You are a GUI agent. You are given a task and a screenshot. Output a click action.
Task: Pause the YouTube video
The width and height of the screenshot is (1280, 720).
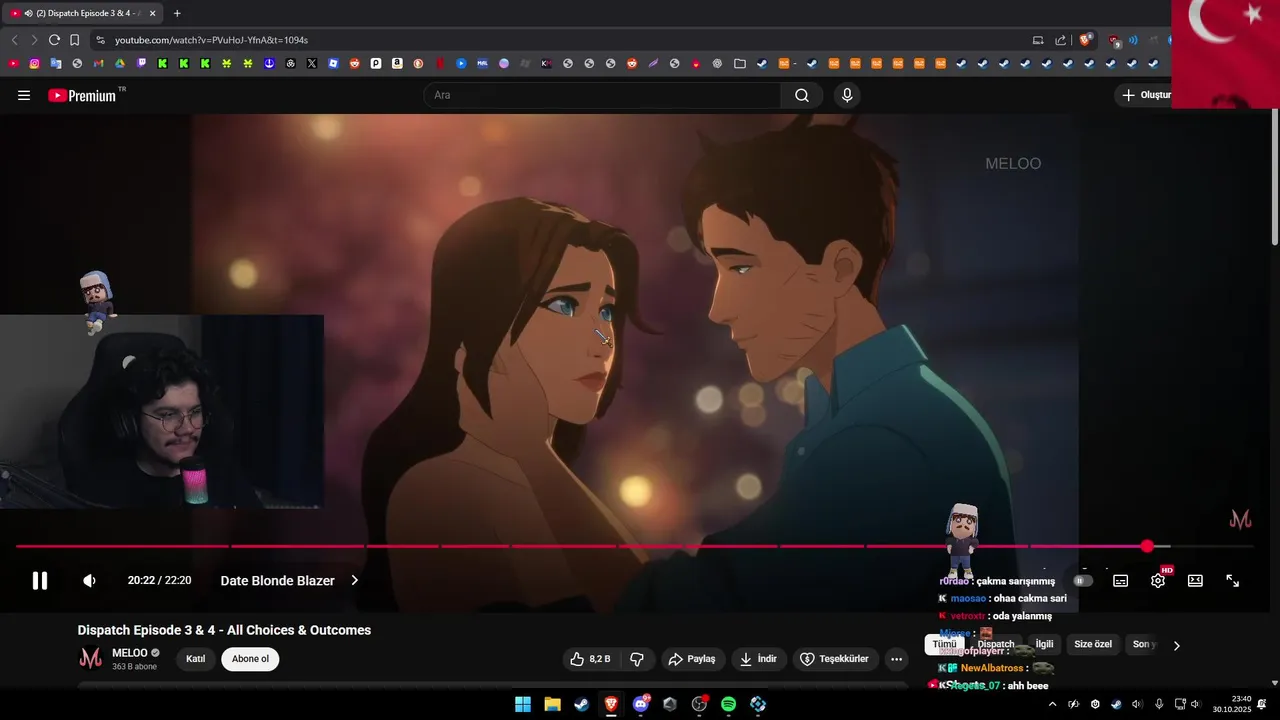[x=40, y=581]
